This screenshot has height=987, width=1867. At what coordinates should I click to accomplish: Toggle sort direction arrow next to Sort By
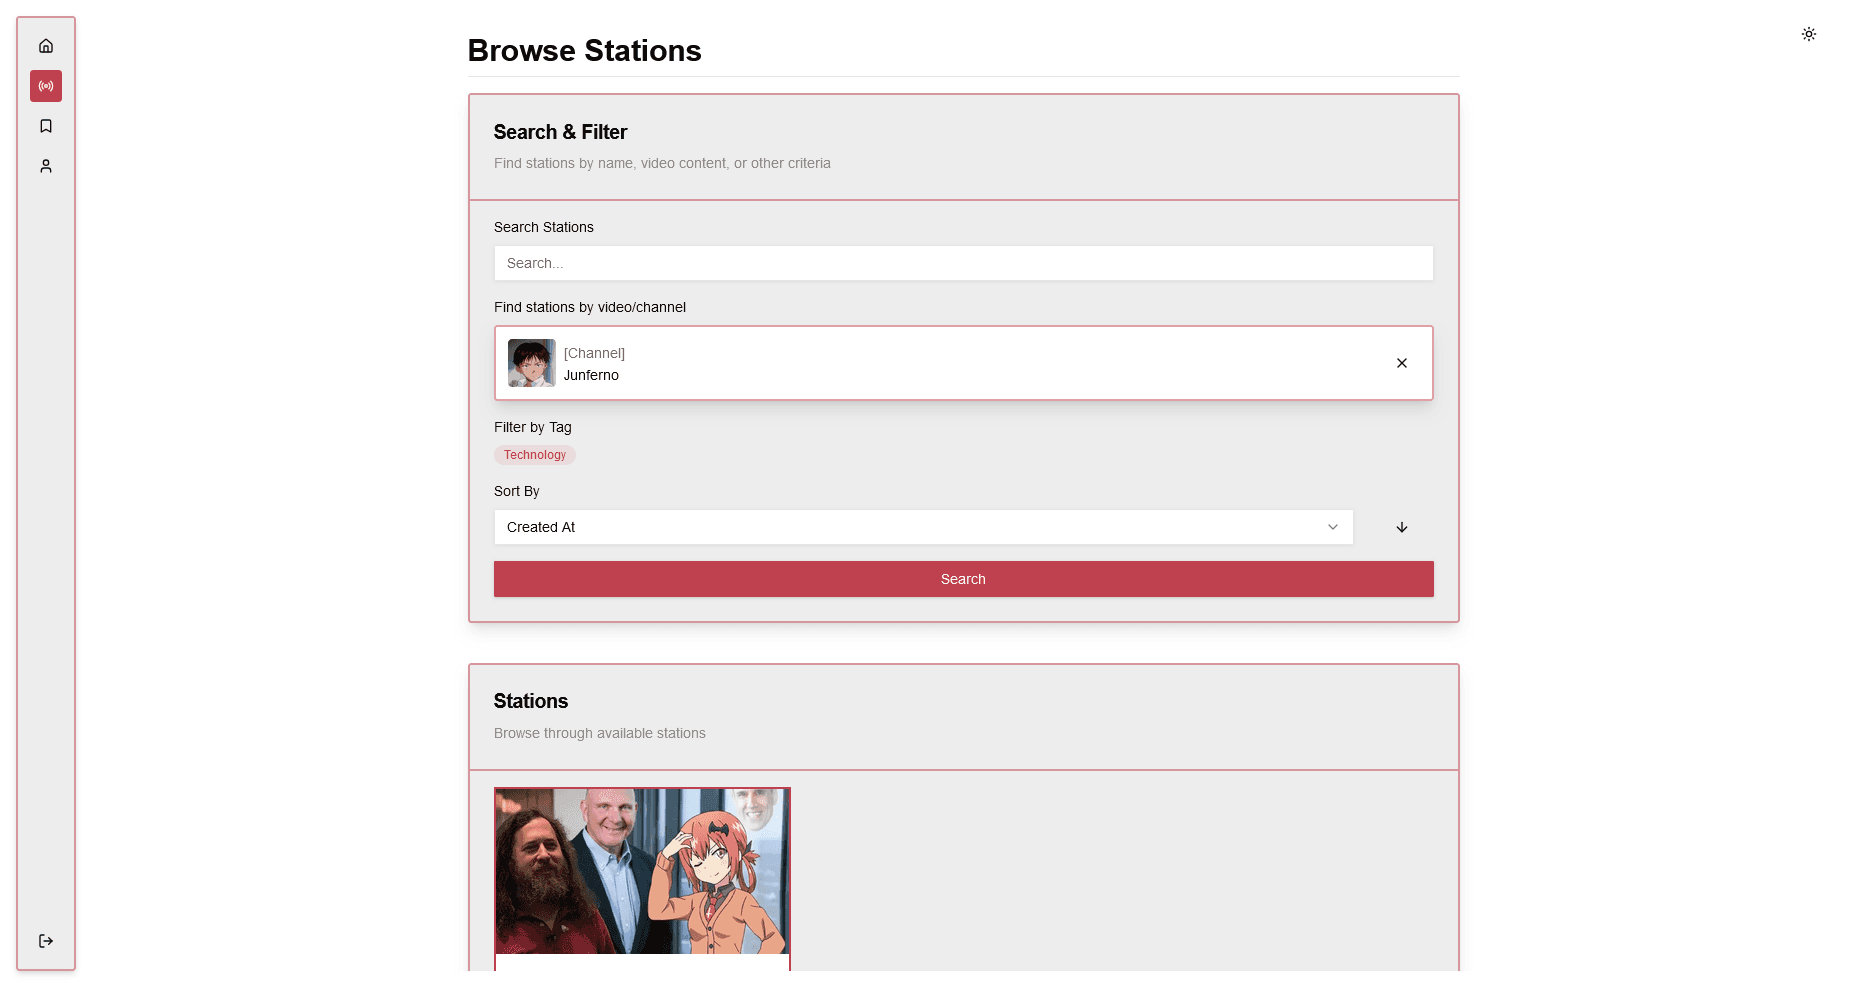pos(1401,527)
